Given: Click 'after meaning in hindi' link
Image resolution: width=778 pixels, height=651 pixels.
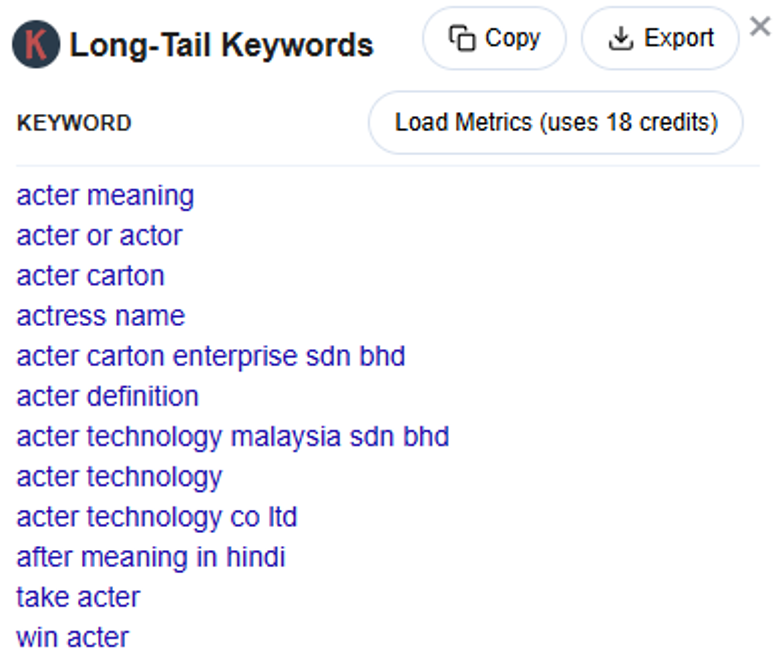Looking at the screenshot, I should [150, 556].
